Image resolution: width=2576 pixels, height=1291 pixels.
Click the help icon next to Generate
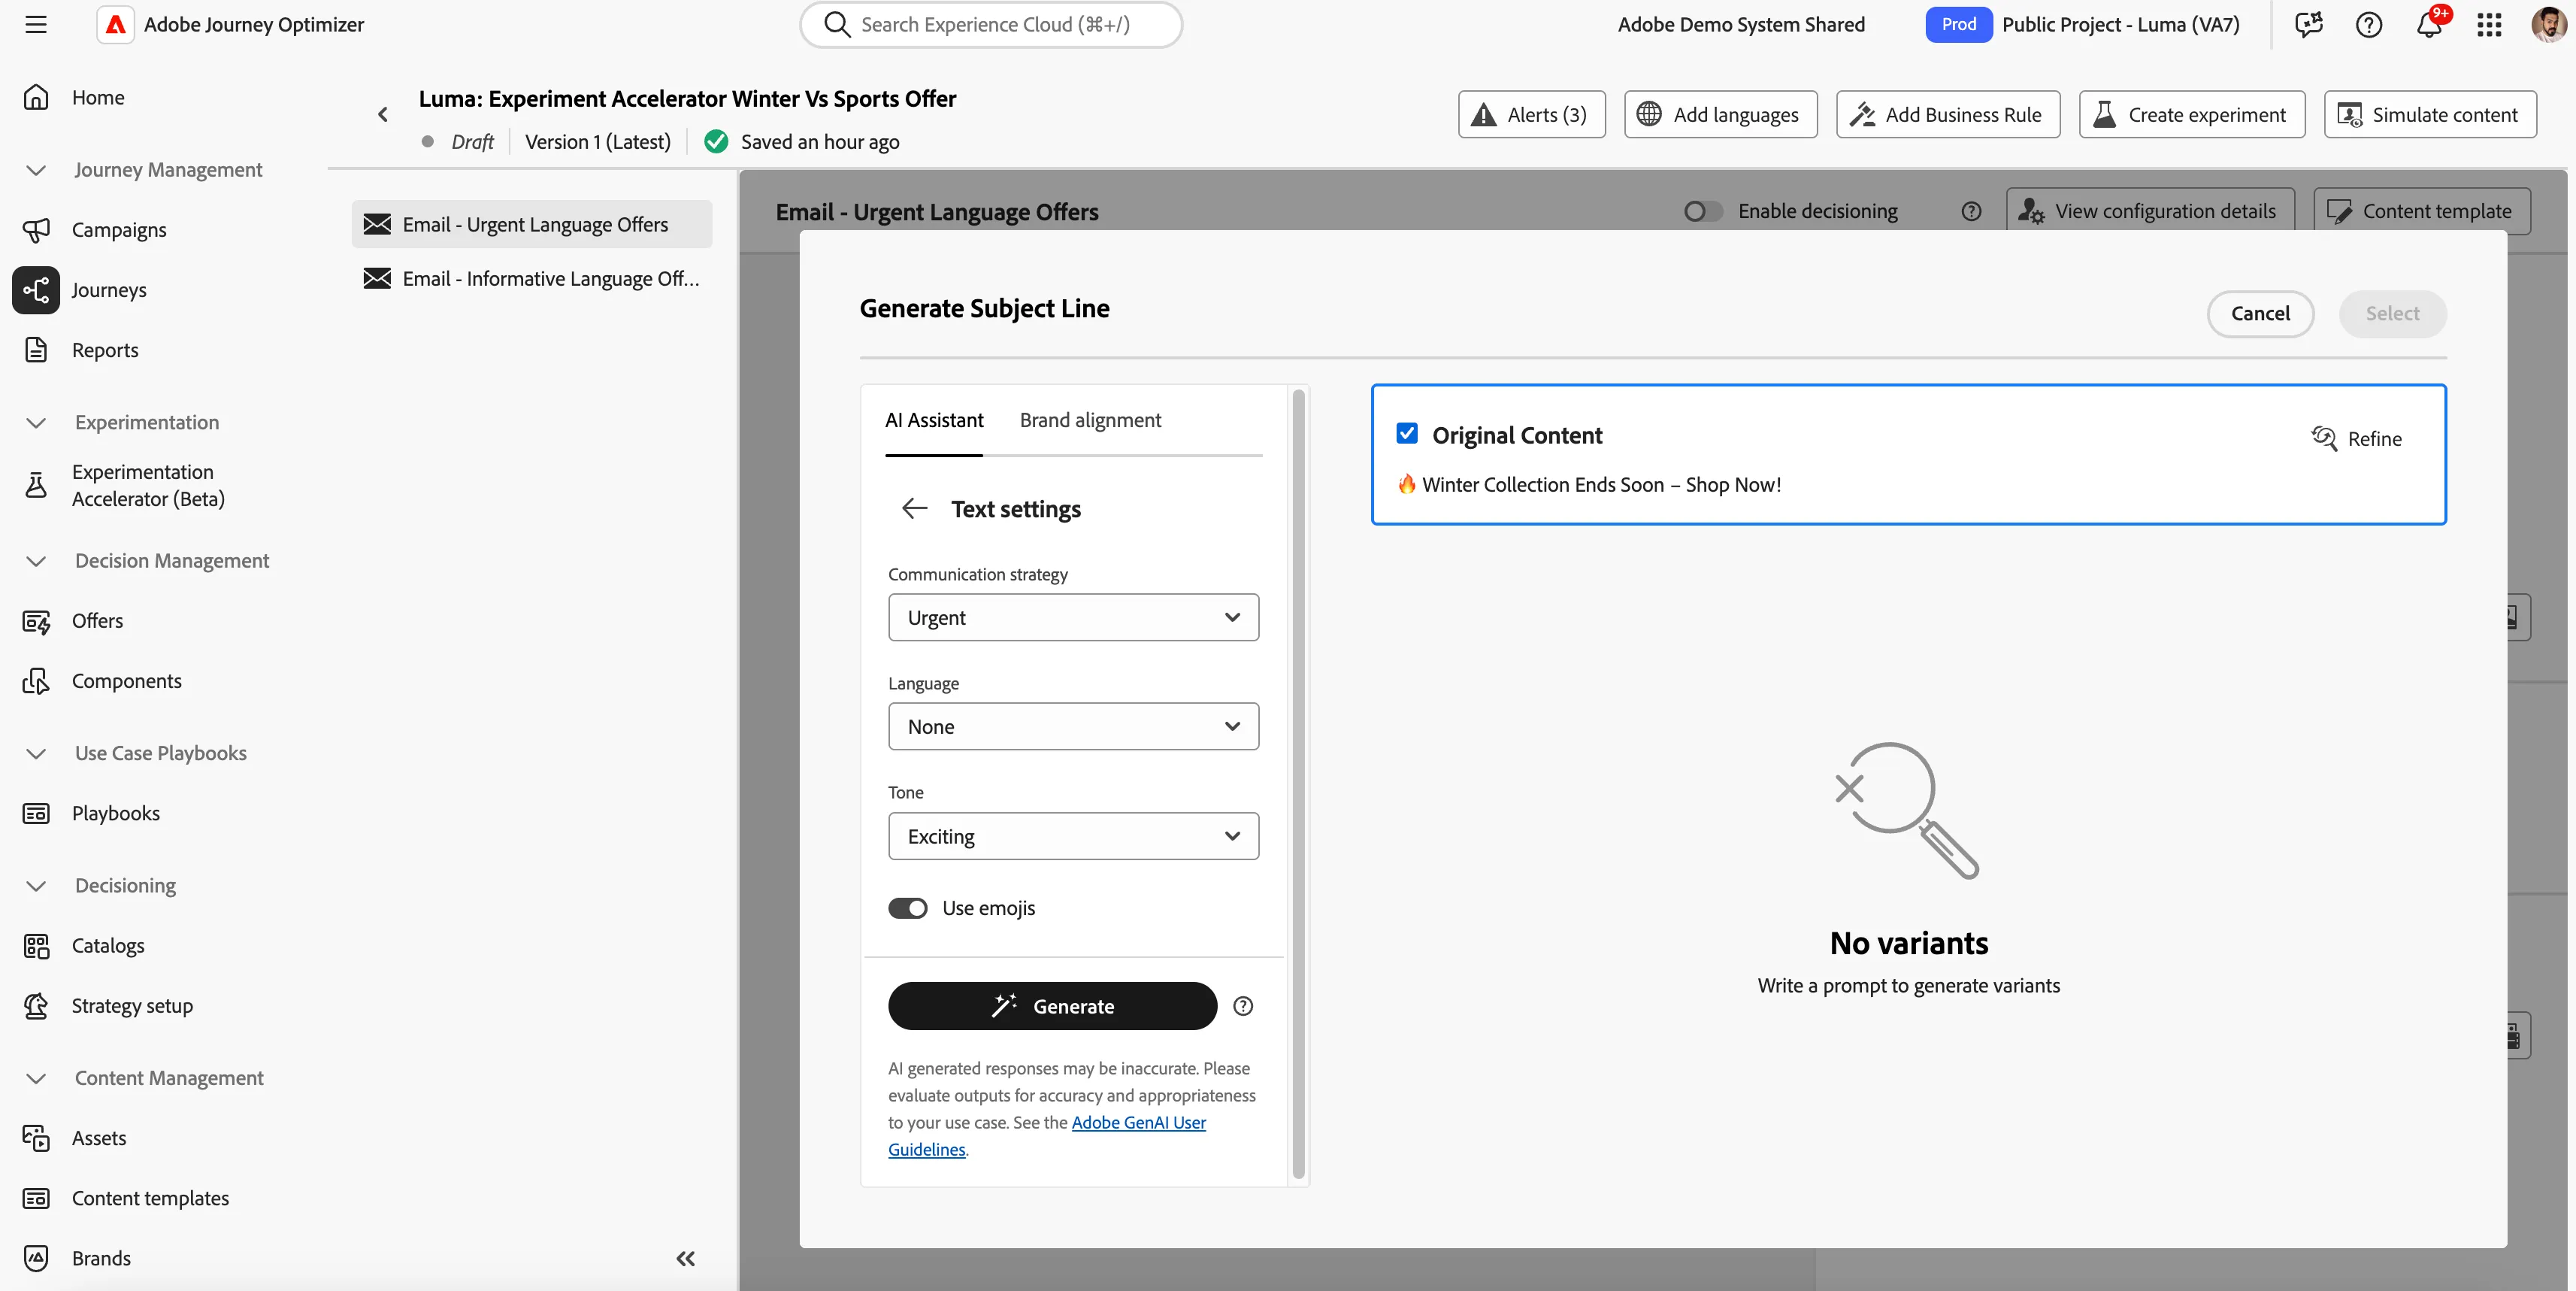coord(1243,1006)
